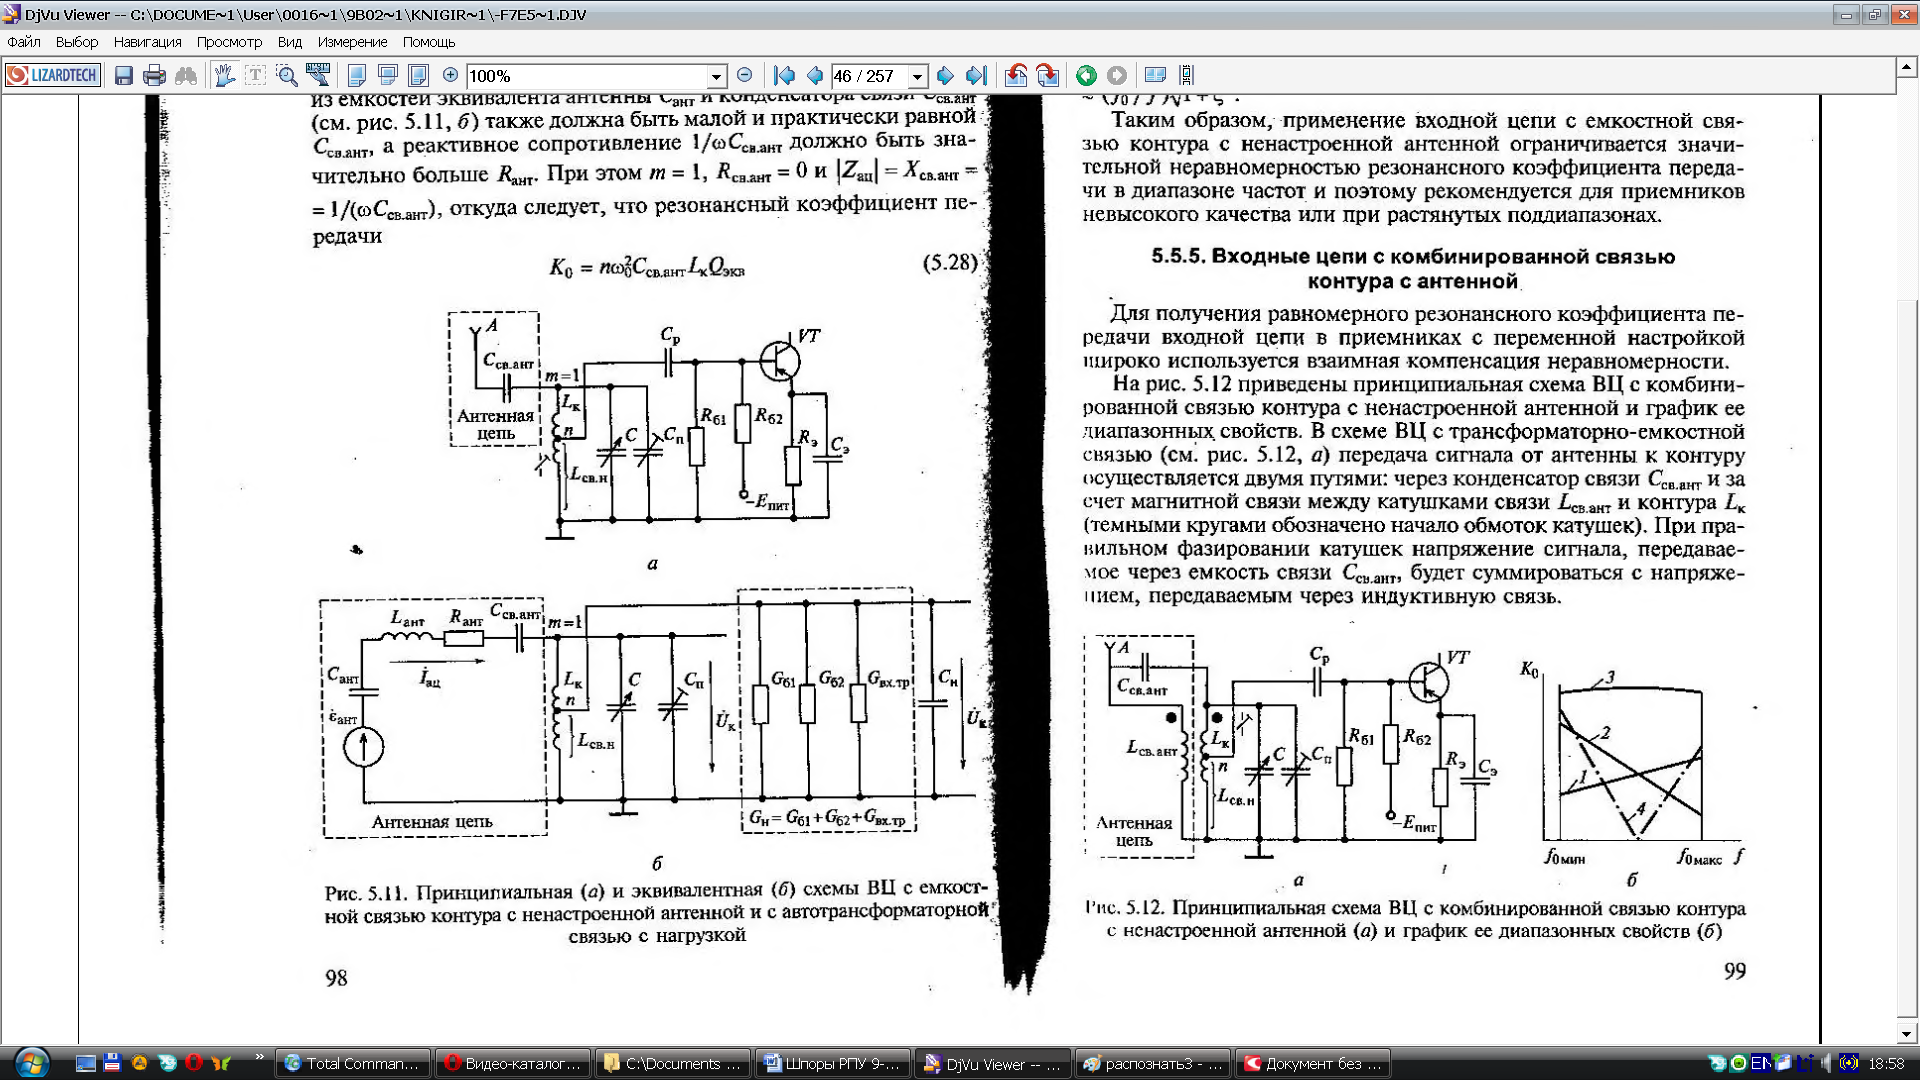Switch to C:\Documents folder taskbar button
This screenshot has width=1920, height=1080.
(673, 1064)
